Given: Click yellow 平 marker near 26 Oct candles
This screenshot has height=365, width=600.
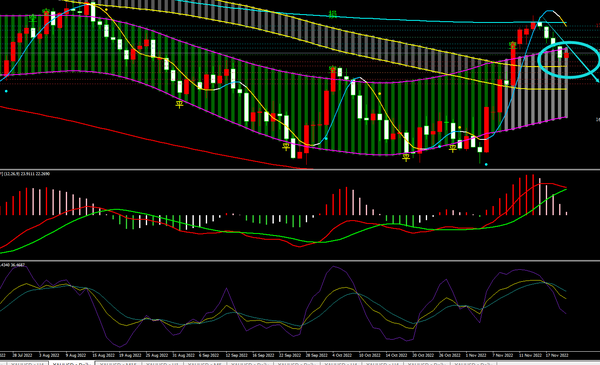Looking at the screenshot, I should click(x=452, y=148).
